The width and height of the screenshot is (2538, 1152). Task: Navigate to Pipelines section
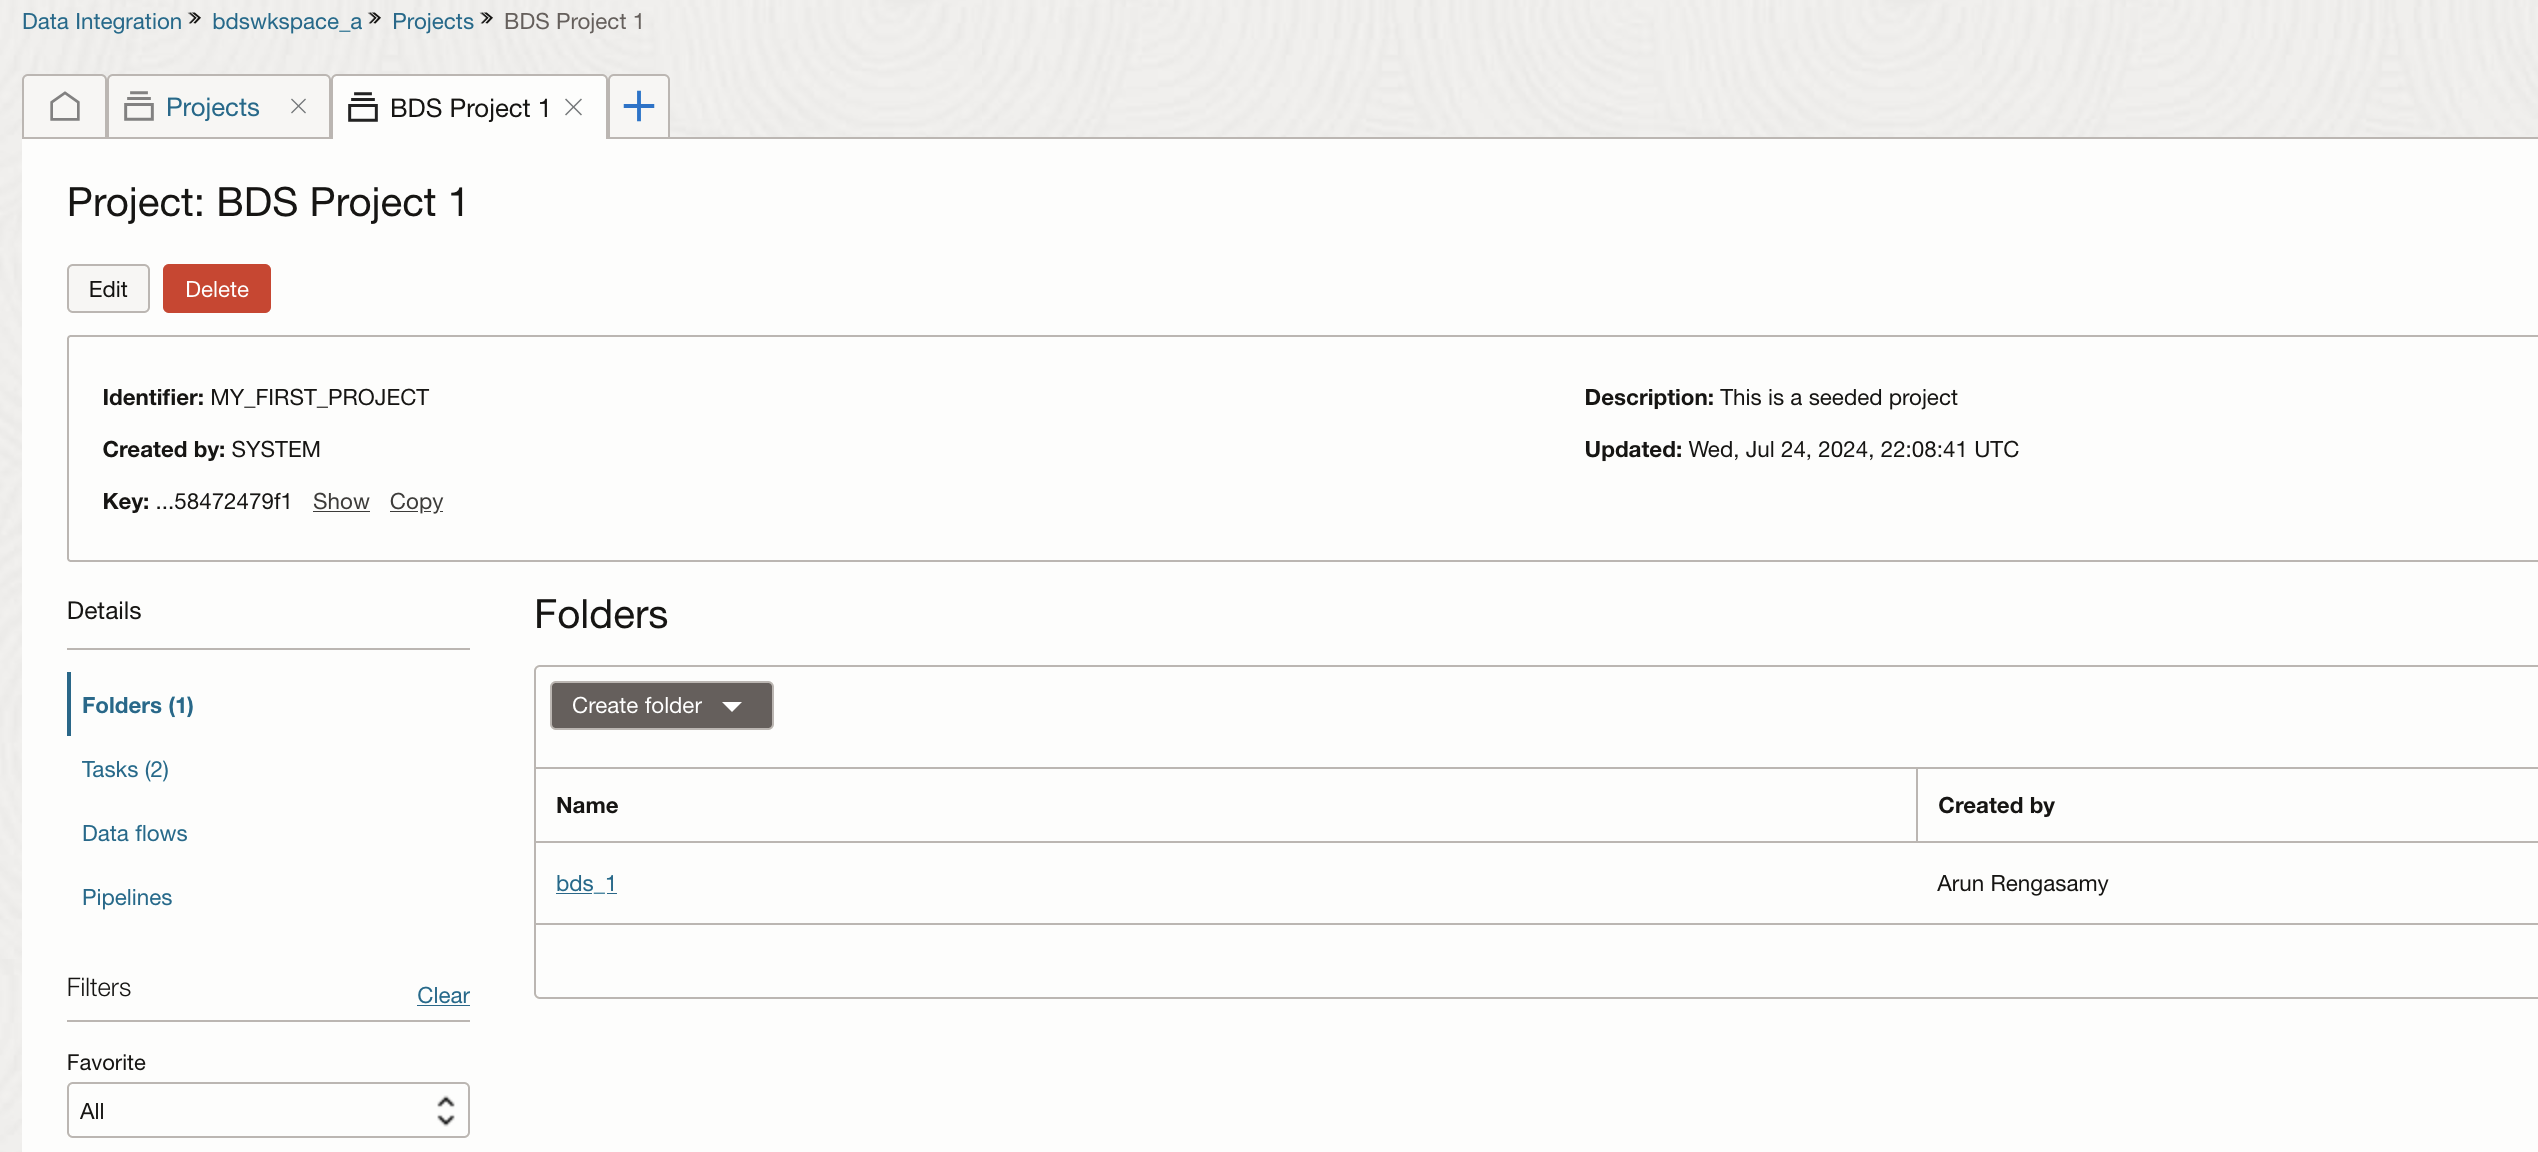127,897
